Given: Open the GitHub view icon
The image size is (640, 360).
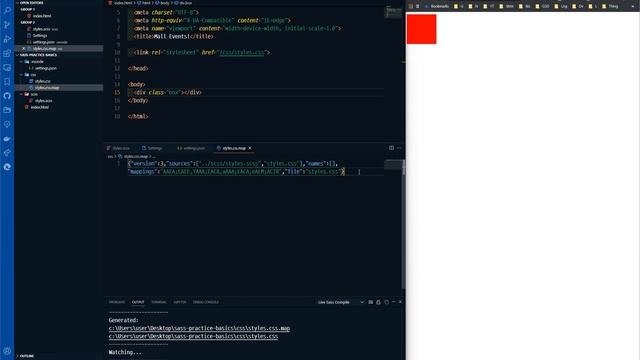Looking at the screenshot, I should (7, 96).
